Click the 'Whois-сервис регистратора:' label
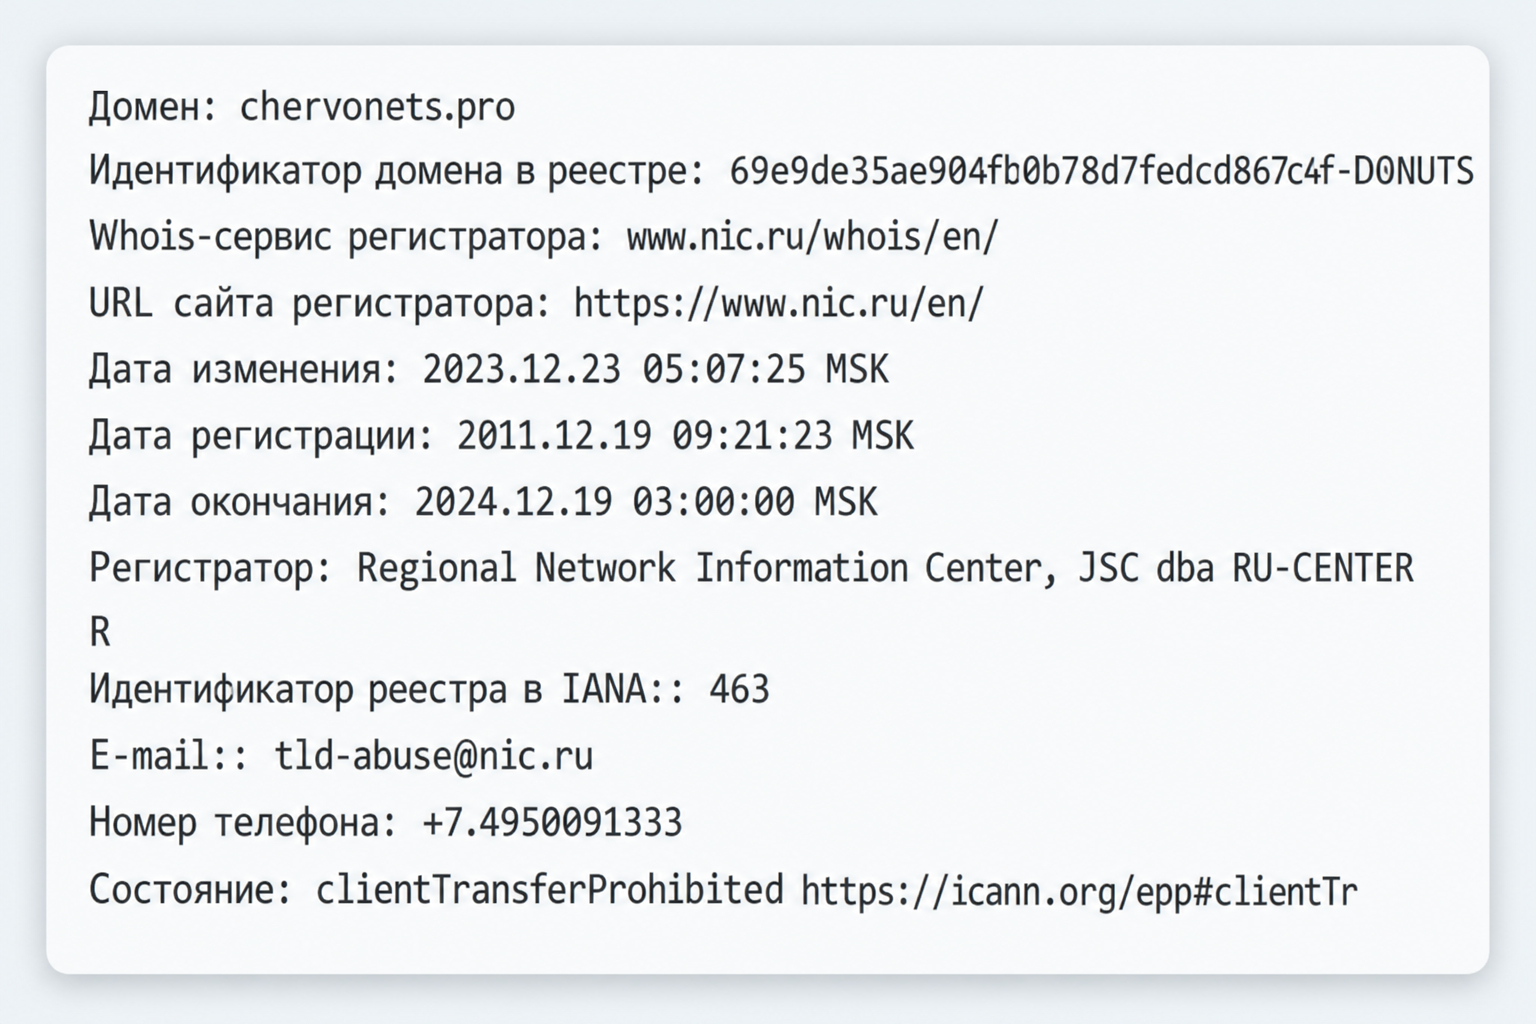This screenshot has height=1024, width=1536. point(347,238)
